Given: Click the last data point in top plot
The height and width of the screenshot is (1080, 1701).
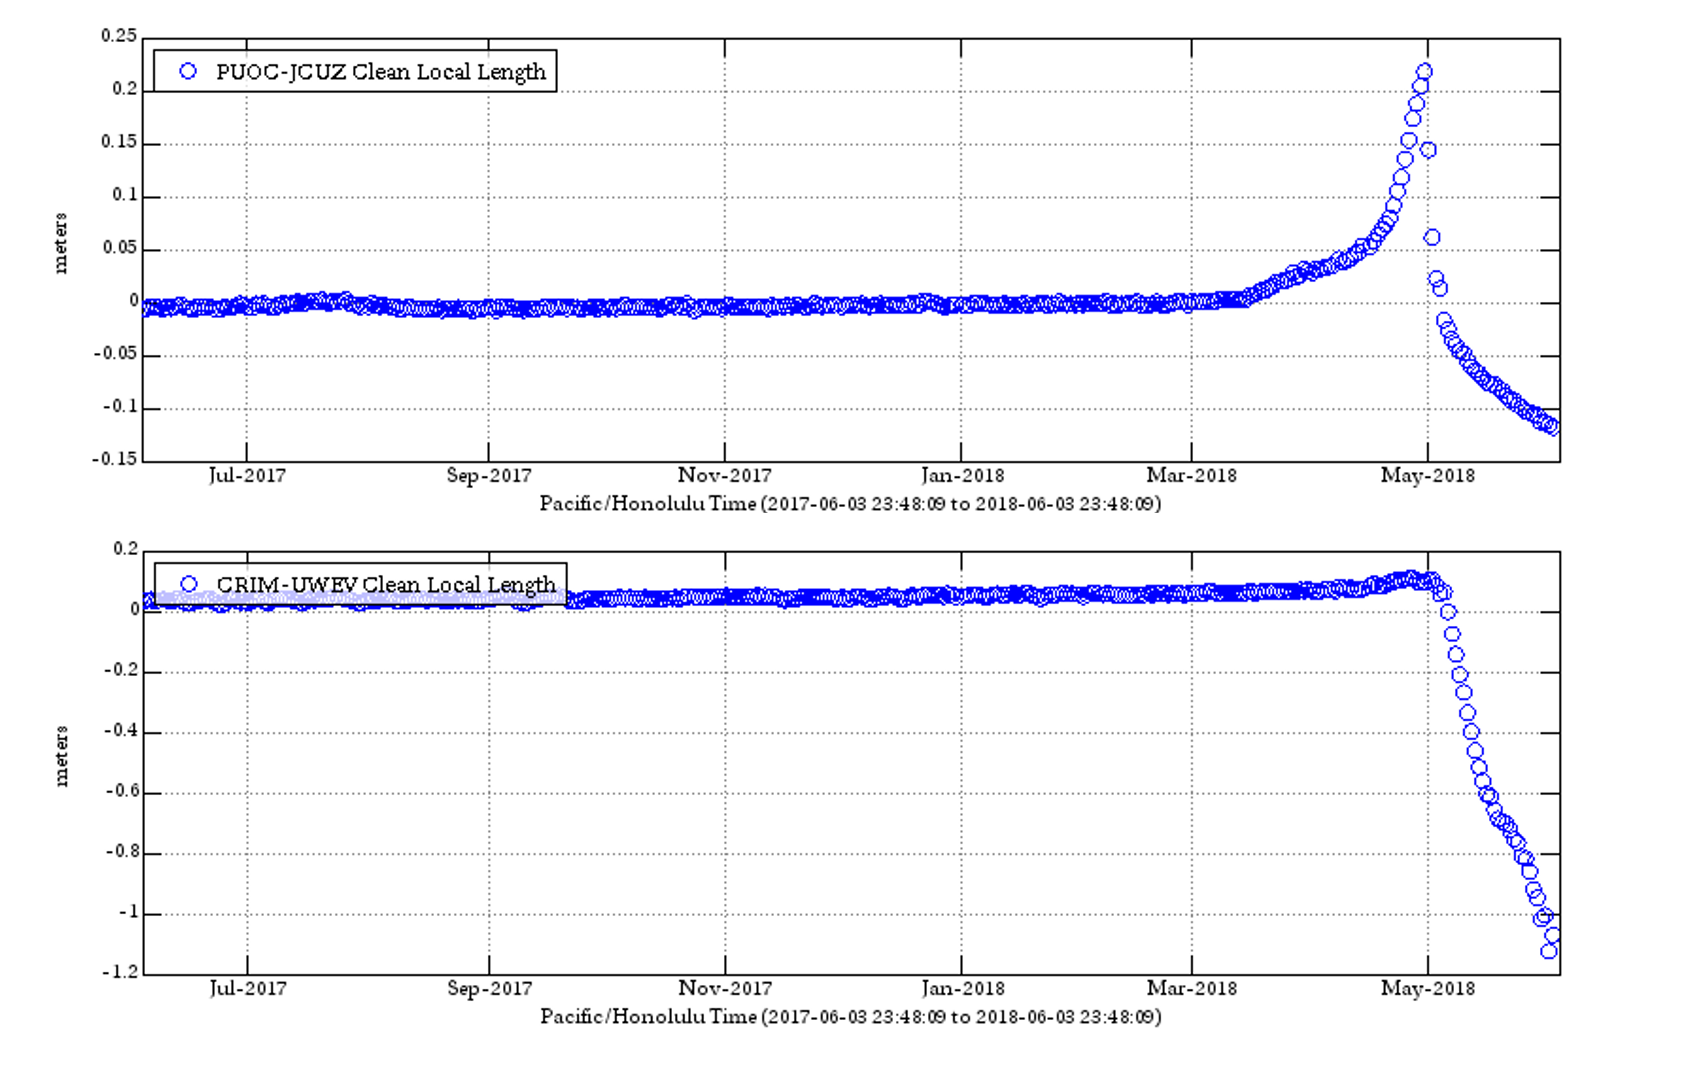Looking at the screenshot, I should [x=1552, y=428].
